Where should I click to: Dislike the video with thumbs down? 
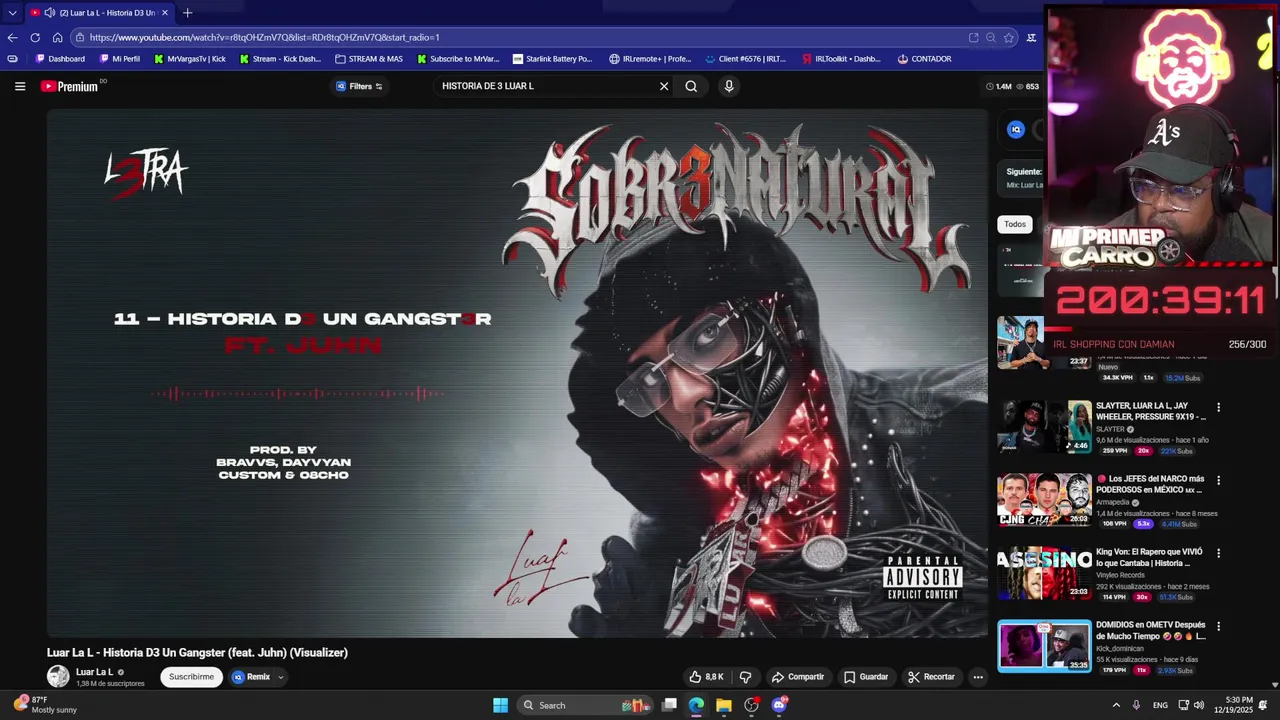point(745,677)
